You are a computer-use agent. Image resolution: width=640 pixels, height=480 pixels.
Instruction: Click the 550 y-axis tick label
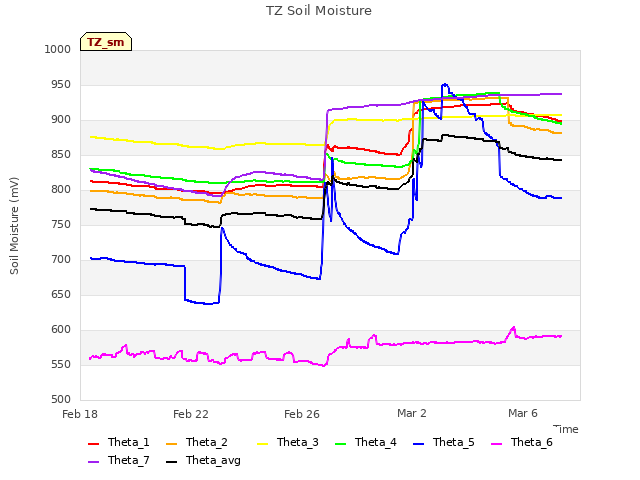[61, 364]
